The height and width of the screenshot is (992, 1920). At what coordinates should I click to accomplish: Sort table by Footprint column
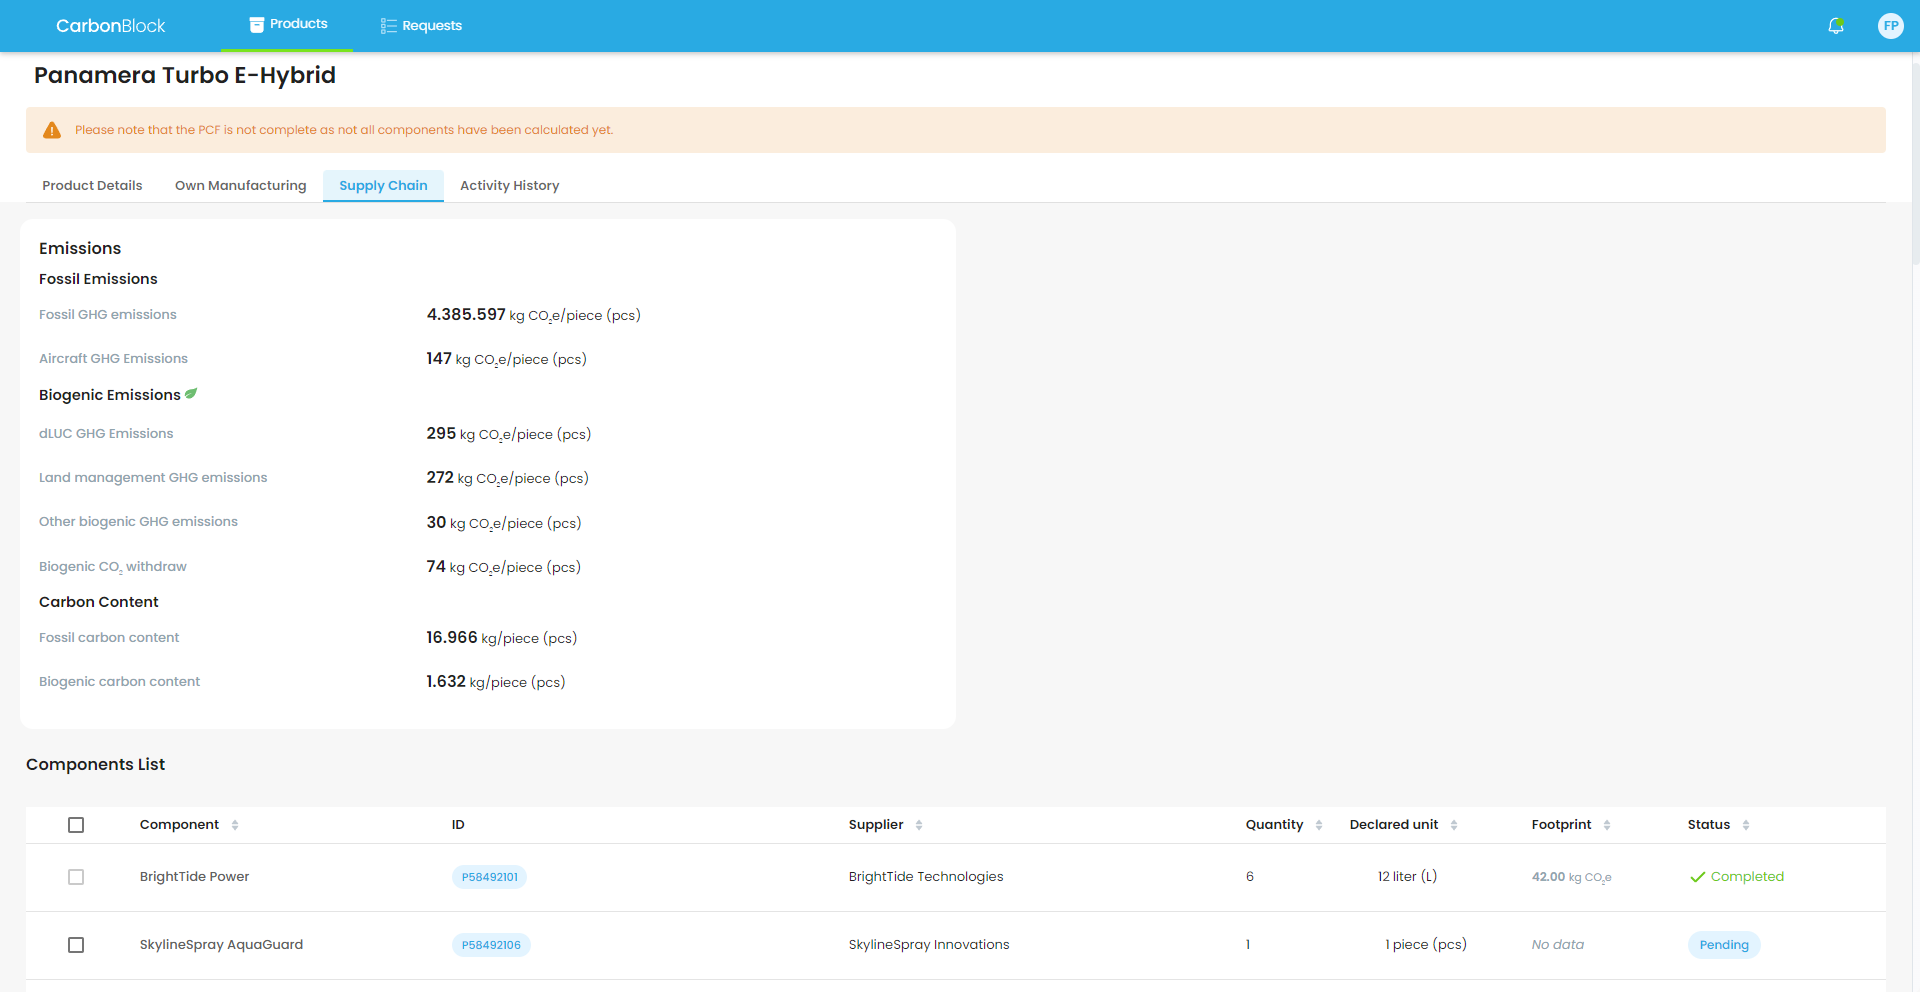(x=1607, y=825)
